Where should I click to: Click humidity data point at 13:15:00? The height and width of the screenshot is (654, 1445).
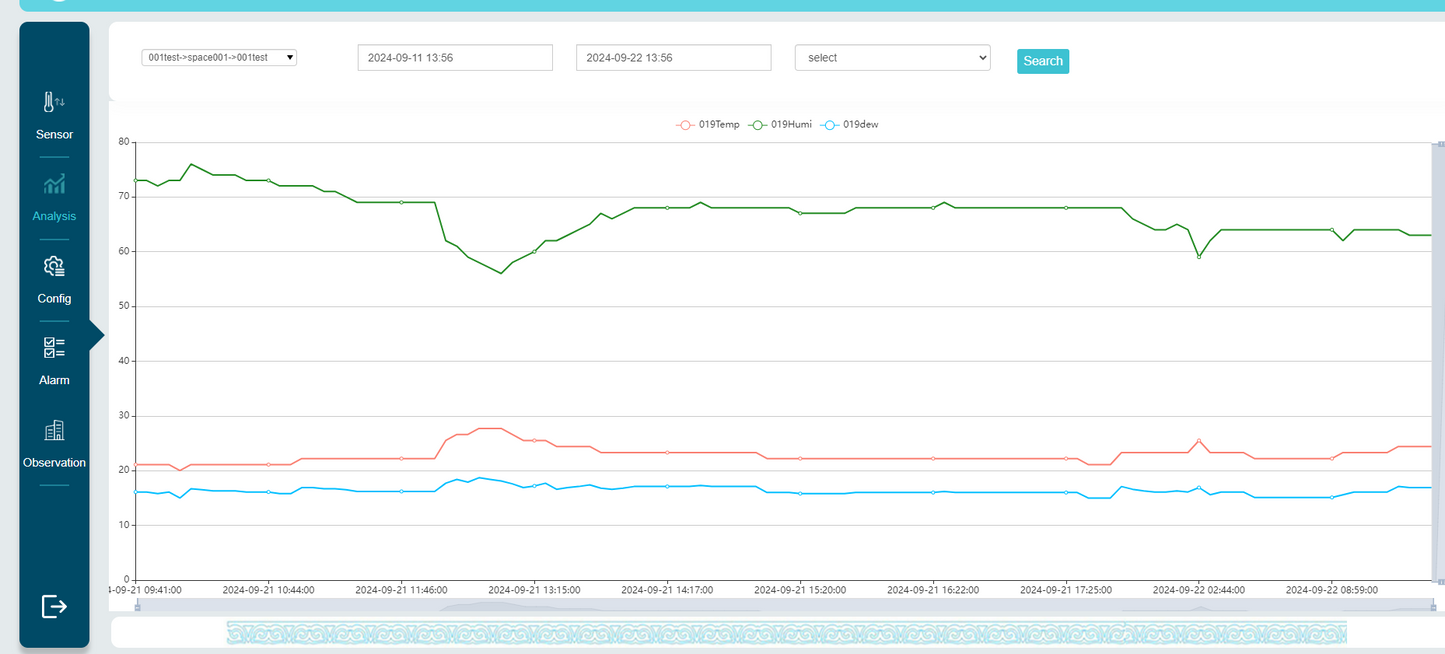[534, 251]
